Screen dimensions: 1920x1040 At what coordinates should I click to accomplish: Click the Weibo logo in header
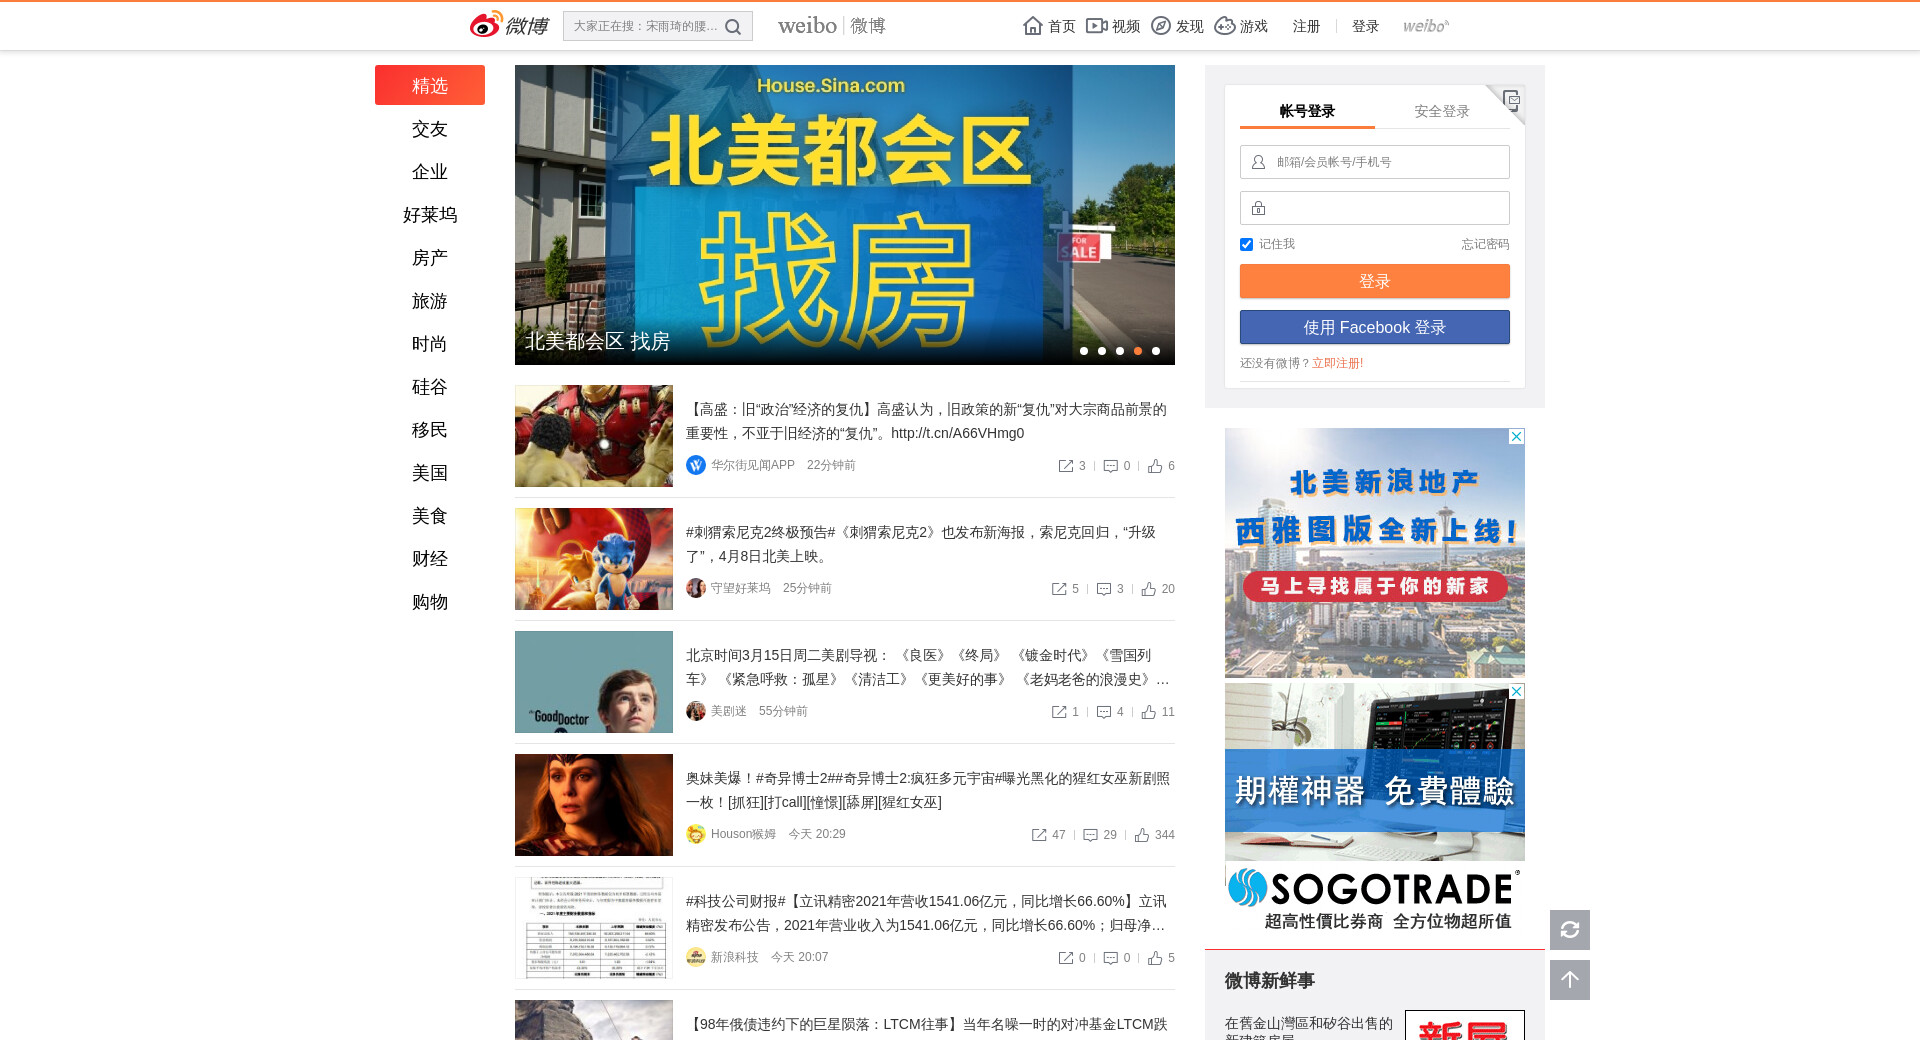[509, 25]
